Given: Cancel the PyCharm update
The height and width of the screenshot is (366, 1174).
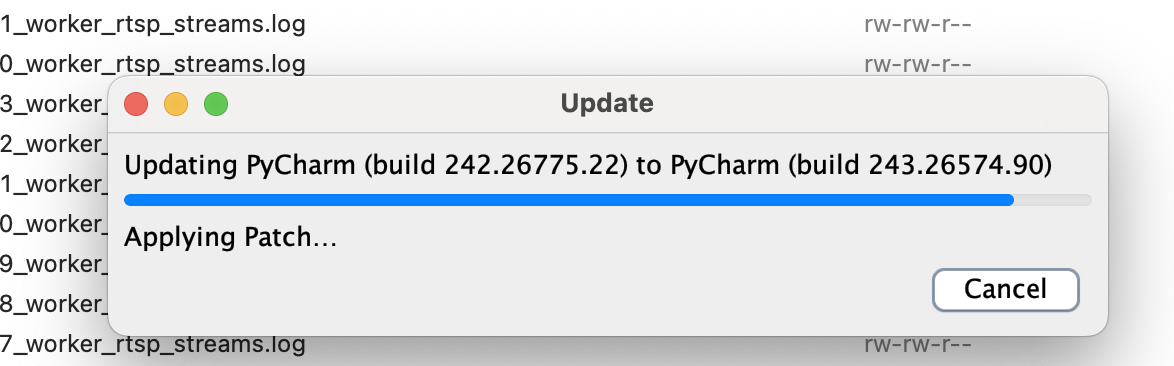Looking at the screenshot, I should coord(1005,290).
